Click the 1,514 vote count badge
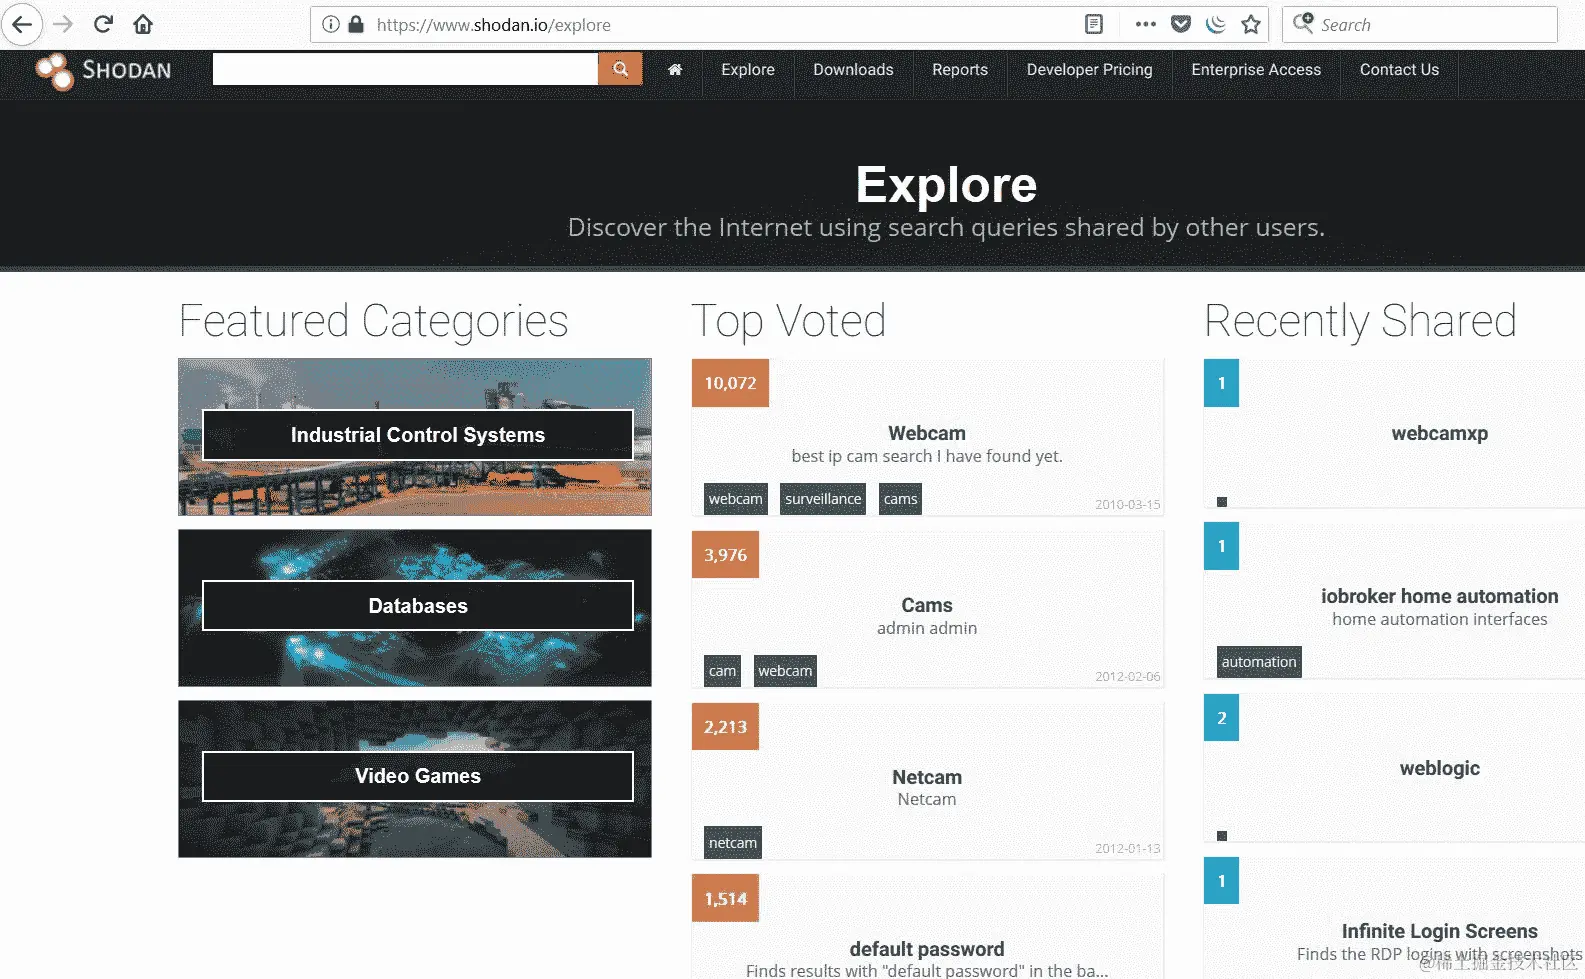The width and height of the screenshot is (1585, 979). (725, 899)
